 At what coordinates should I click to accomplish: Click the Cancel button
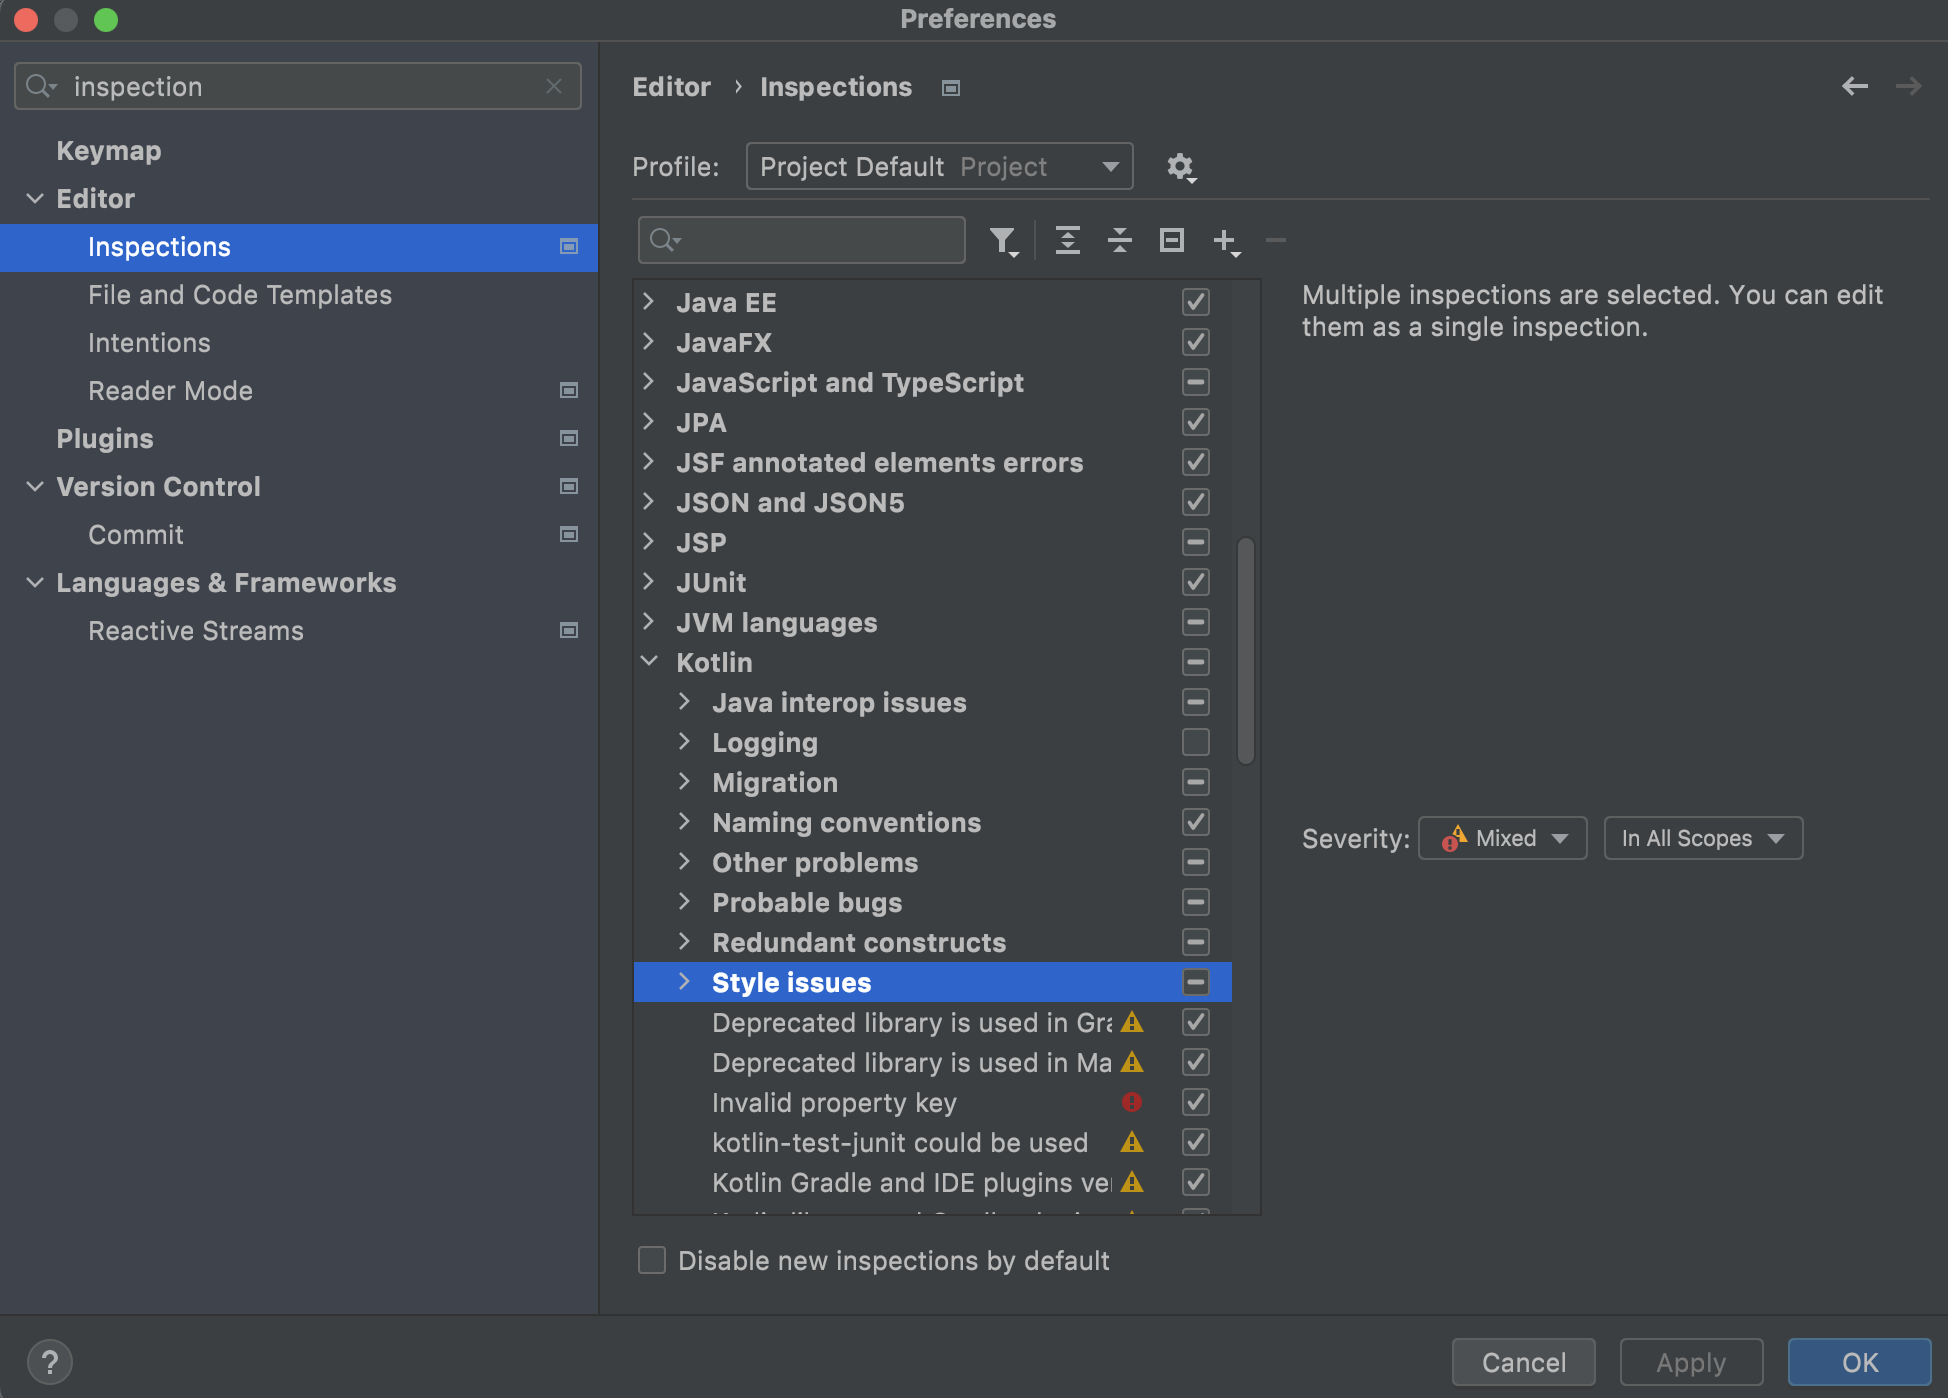[x=1523, y=1362]
